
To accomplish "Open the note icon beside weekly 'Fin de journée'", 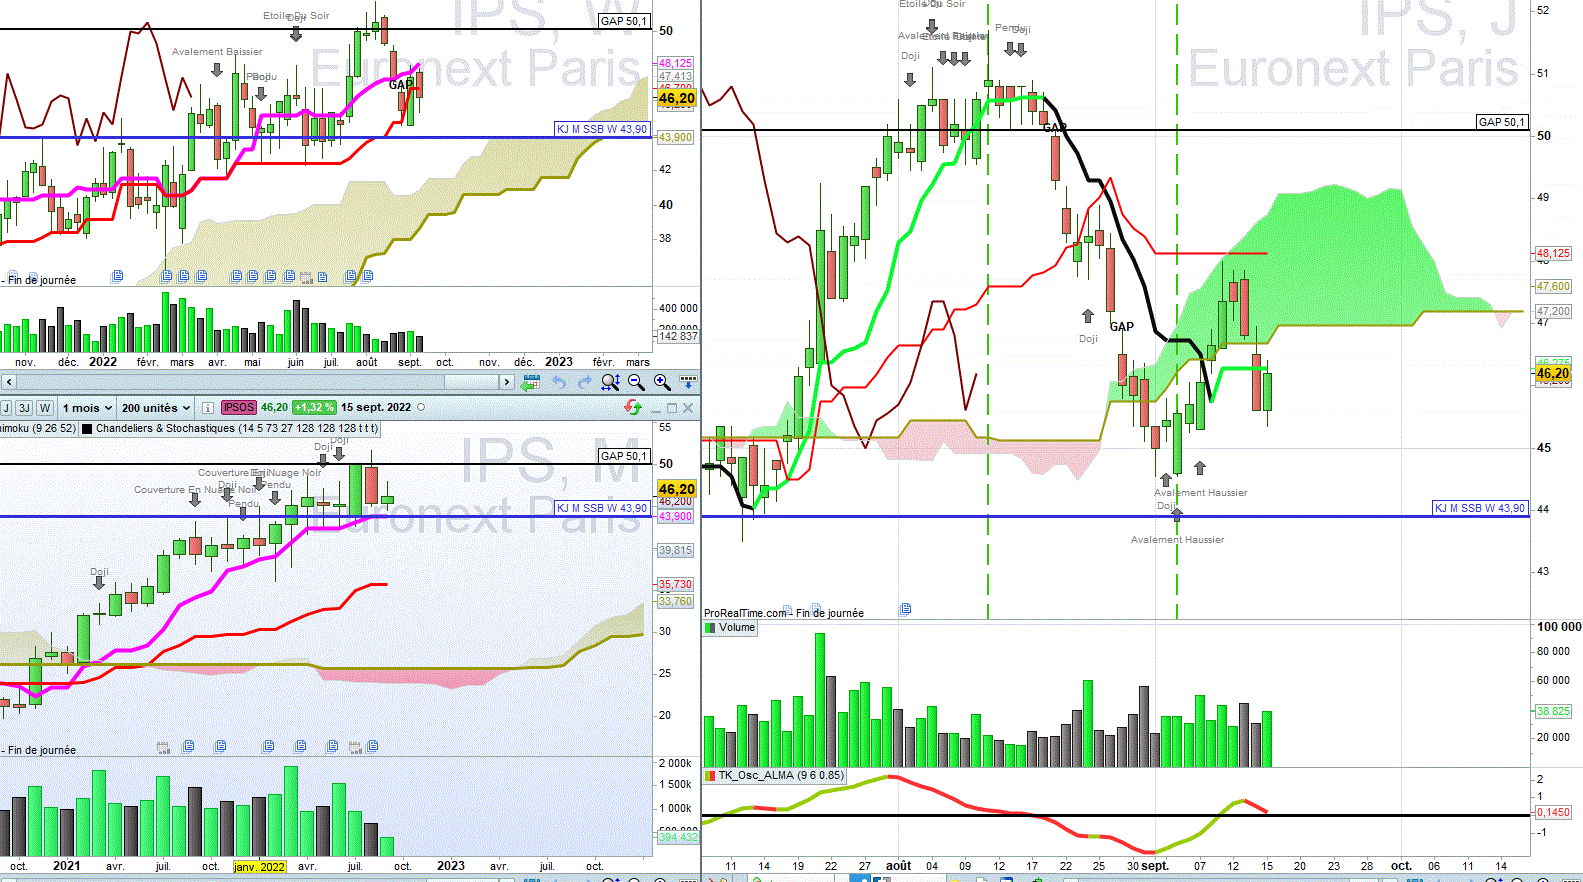I will coord(117,276).
